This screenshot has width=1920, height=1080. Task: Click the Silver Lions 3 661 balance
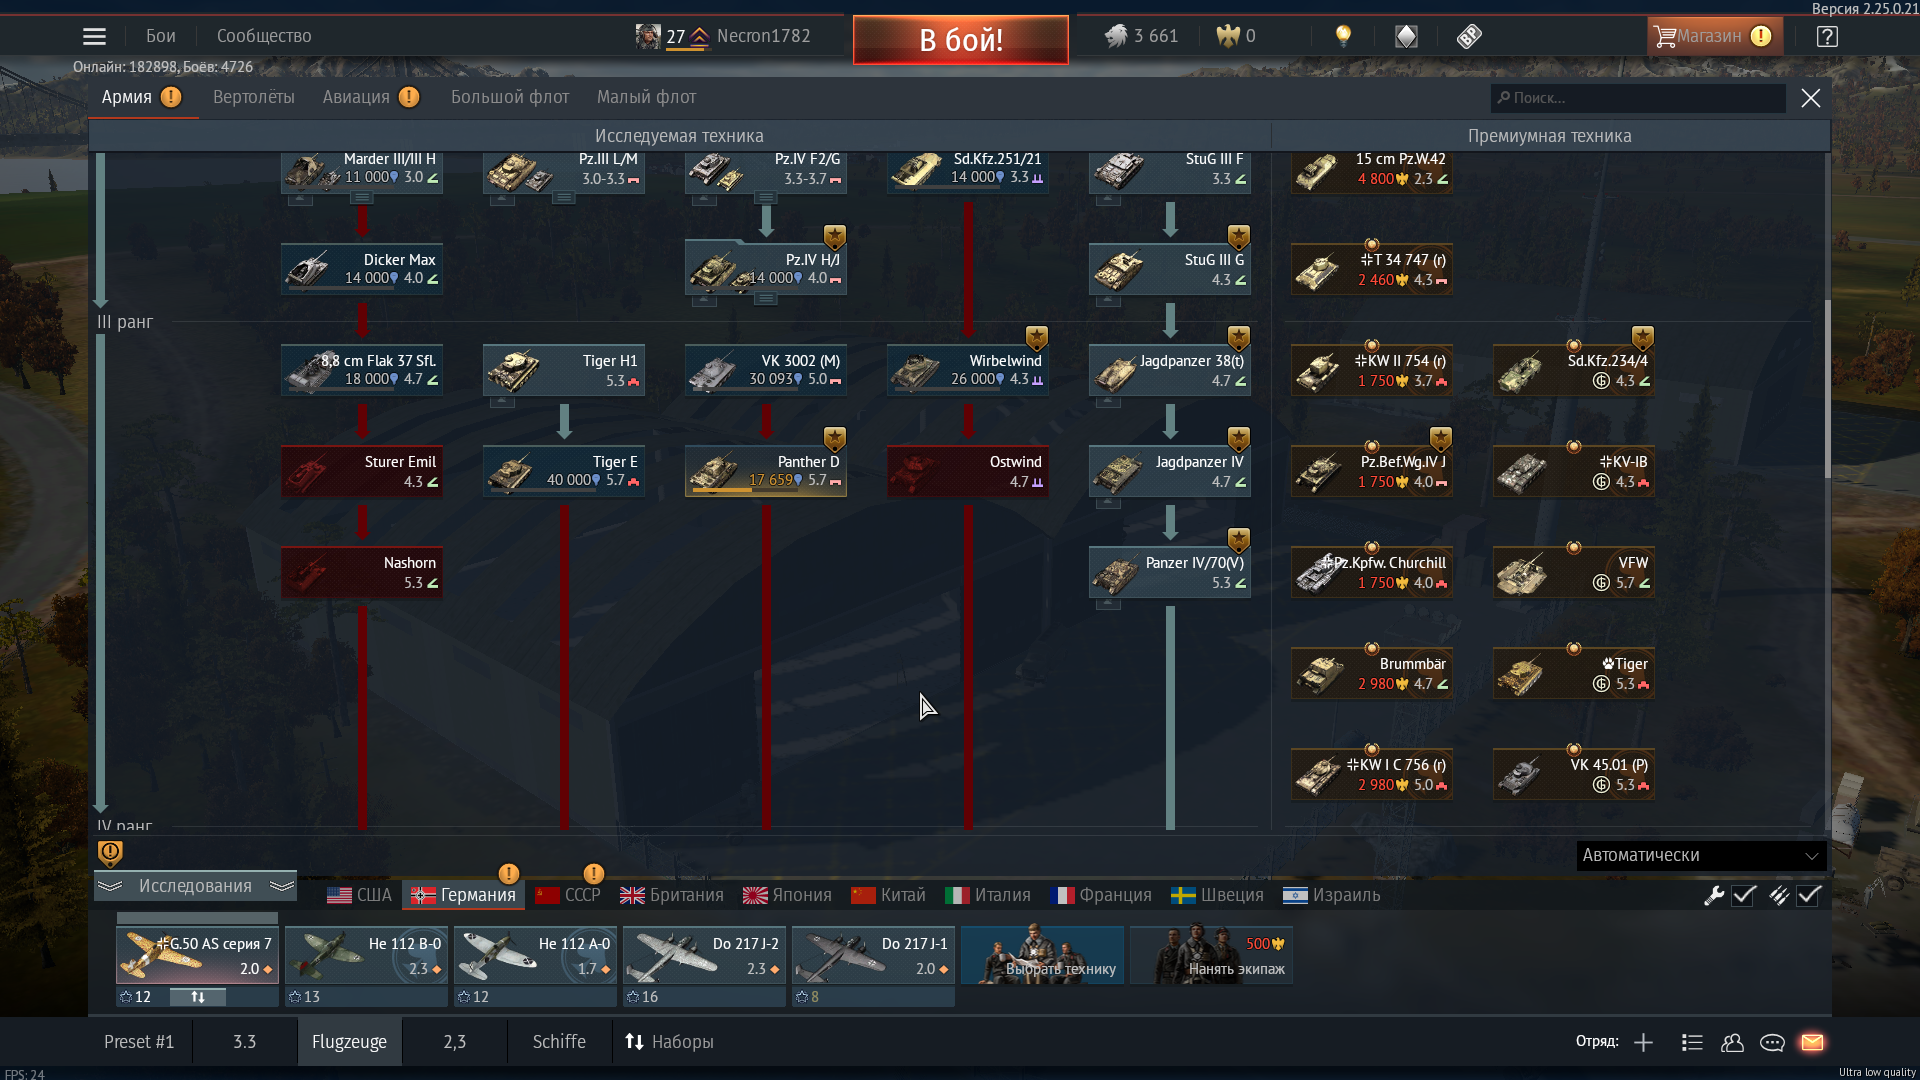[x=1141, y=36]
